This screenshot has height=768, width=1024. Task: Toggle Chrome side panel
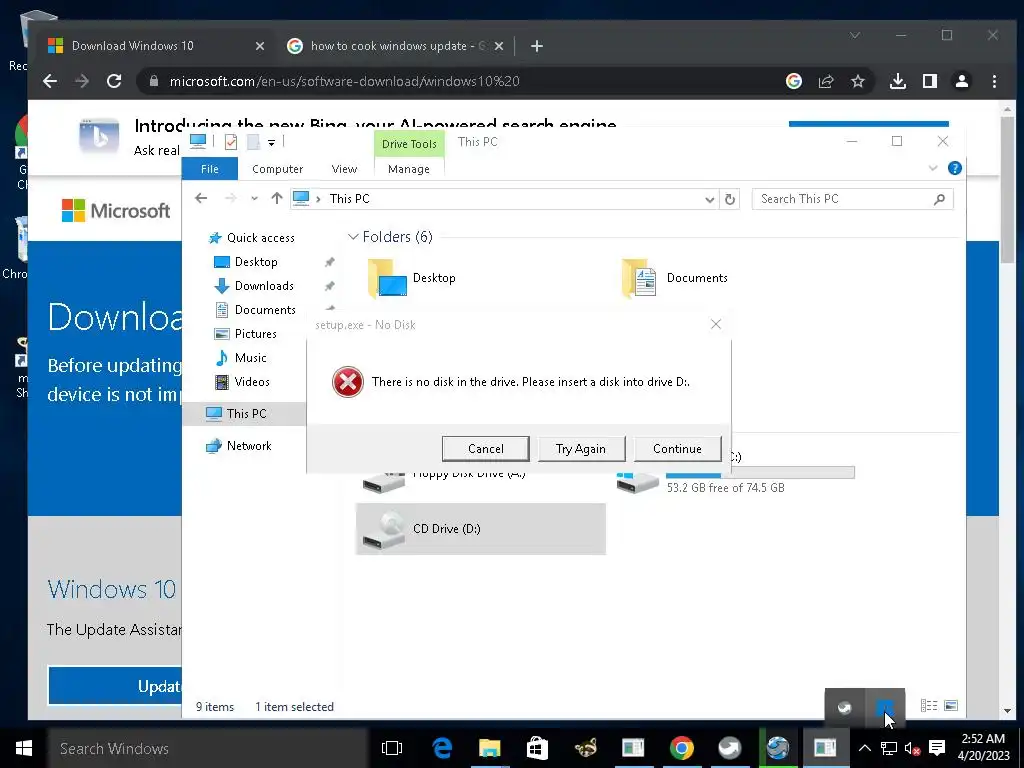[930, 81]
